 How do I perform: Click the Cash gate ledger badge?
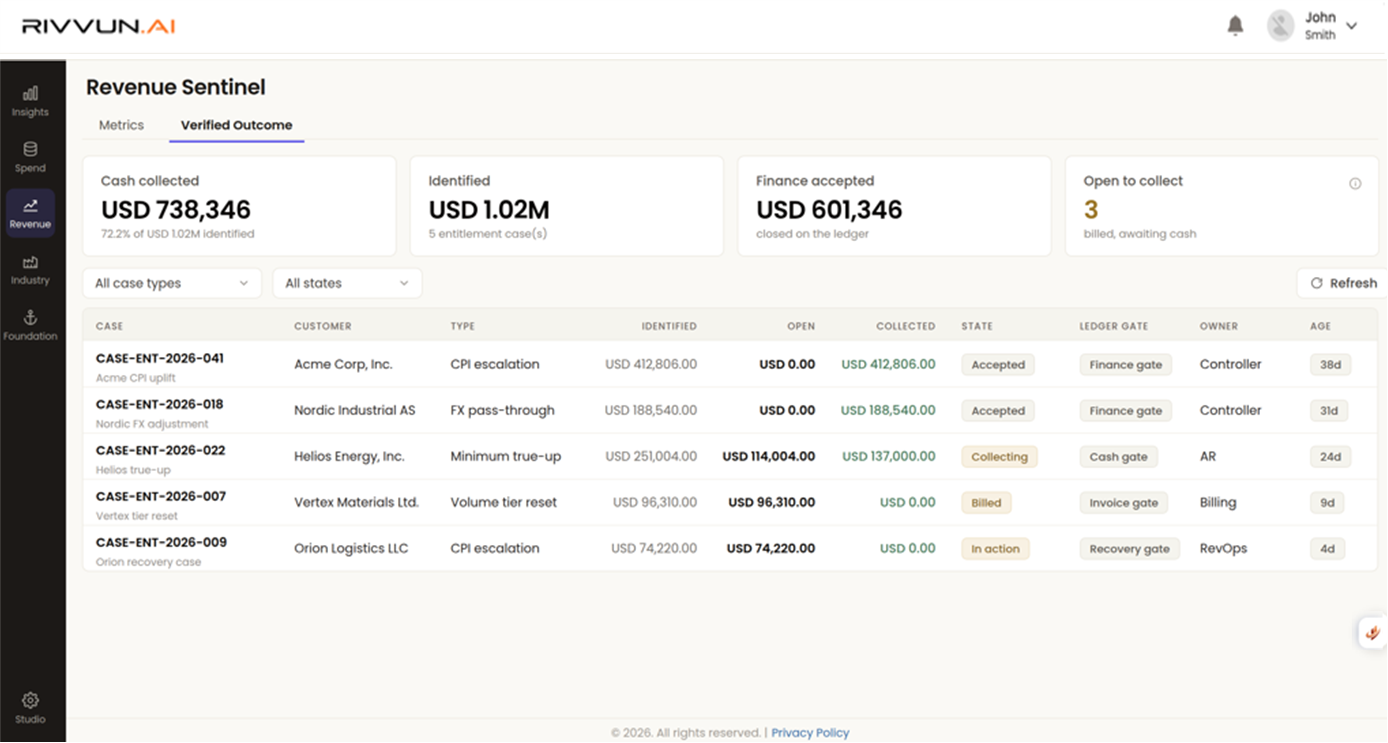coord(1118,457)
